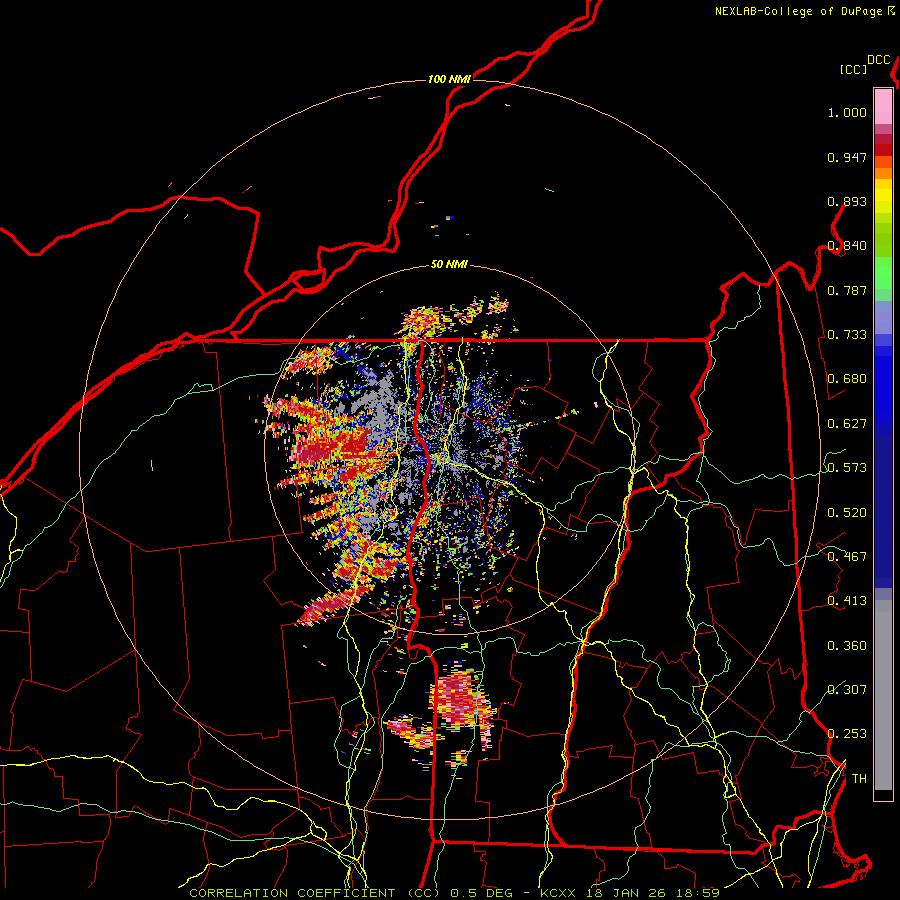This screenshot has height=900, width=900.
Task: Select the 0.307 color scale value
Action: pos(847,689)
